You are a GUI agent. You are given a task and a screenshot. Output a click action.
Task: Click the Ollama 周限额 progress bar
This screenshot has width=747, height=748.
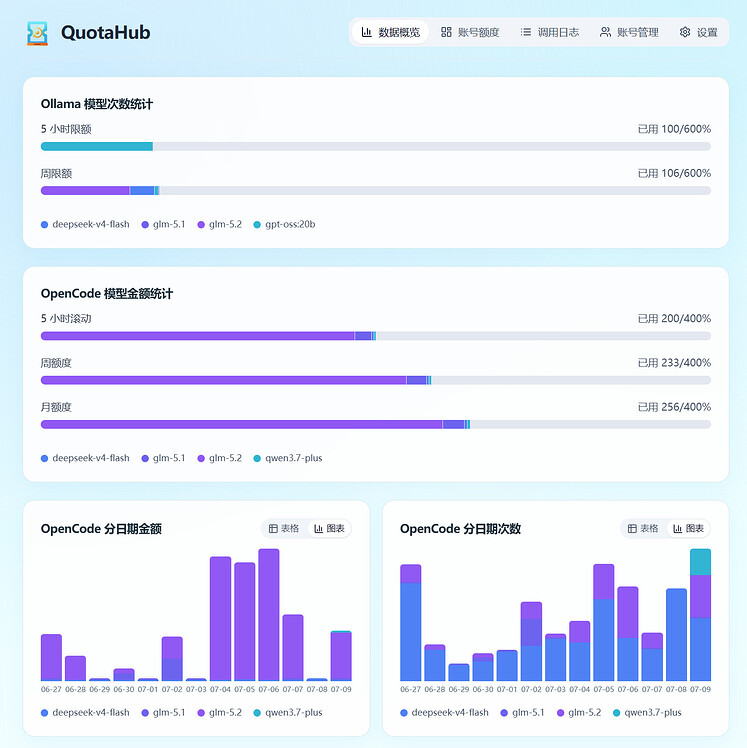pyautogui.click(x=376, y=190)
